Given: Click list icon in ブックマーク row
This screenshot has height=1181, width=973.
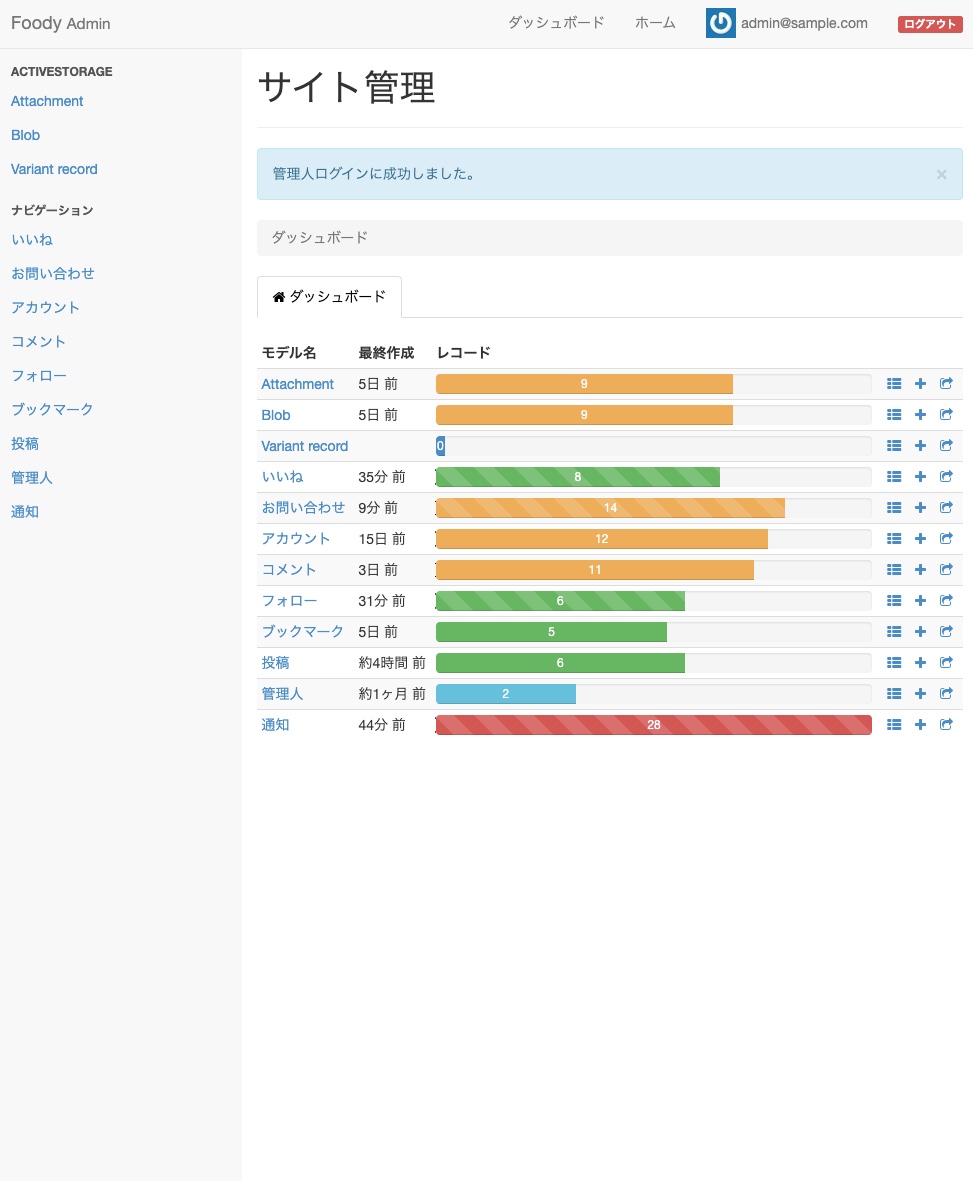Looking at the screenshot, I should tap(894, 632).
